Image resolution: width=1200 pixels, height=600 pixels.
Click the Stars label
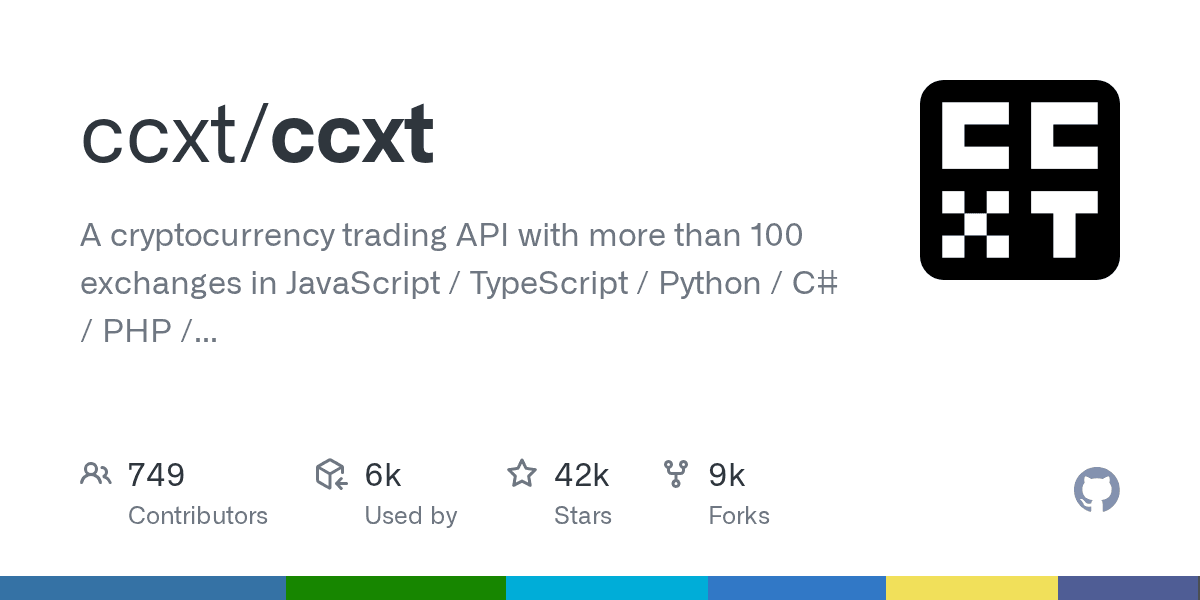click(x=582, y=516)
